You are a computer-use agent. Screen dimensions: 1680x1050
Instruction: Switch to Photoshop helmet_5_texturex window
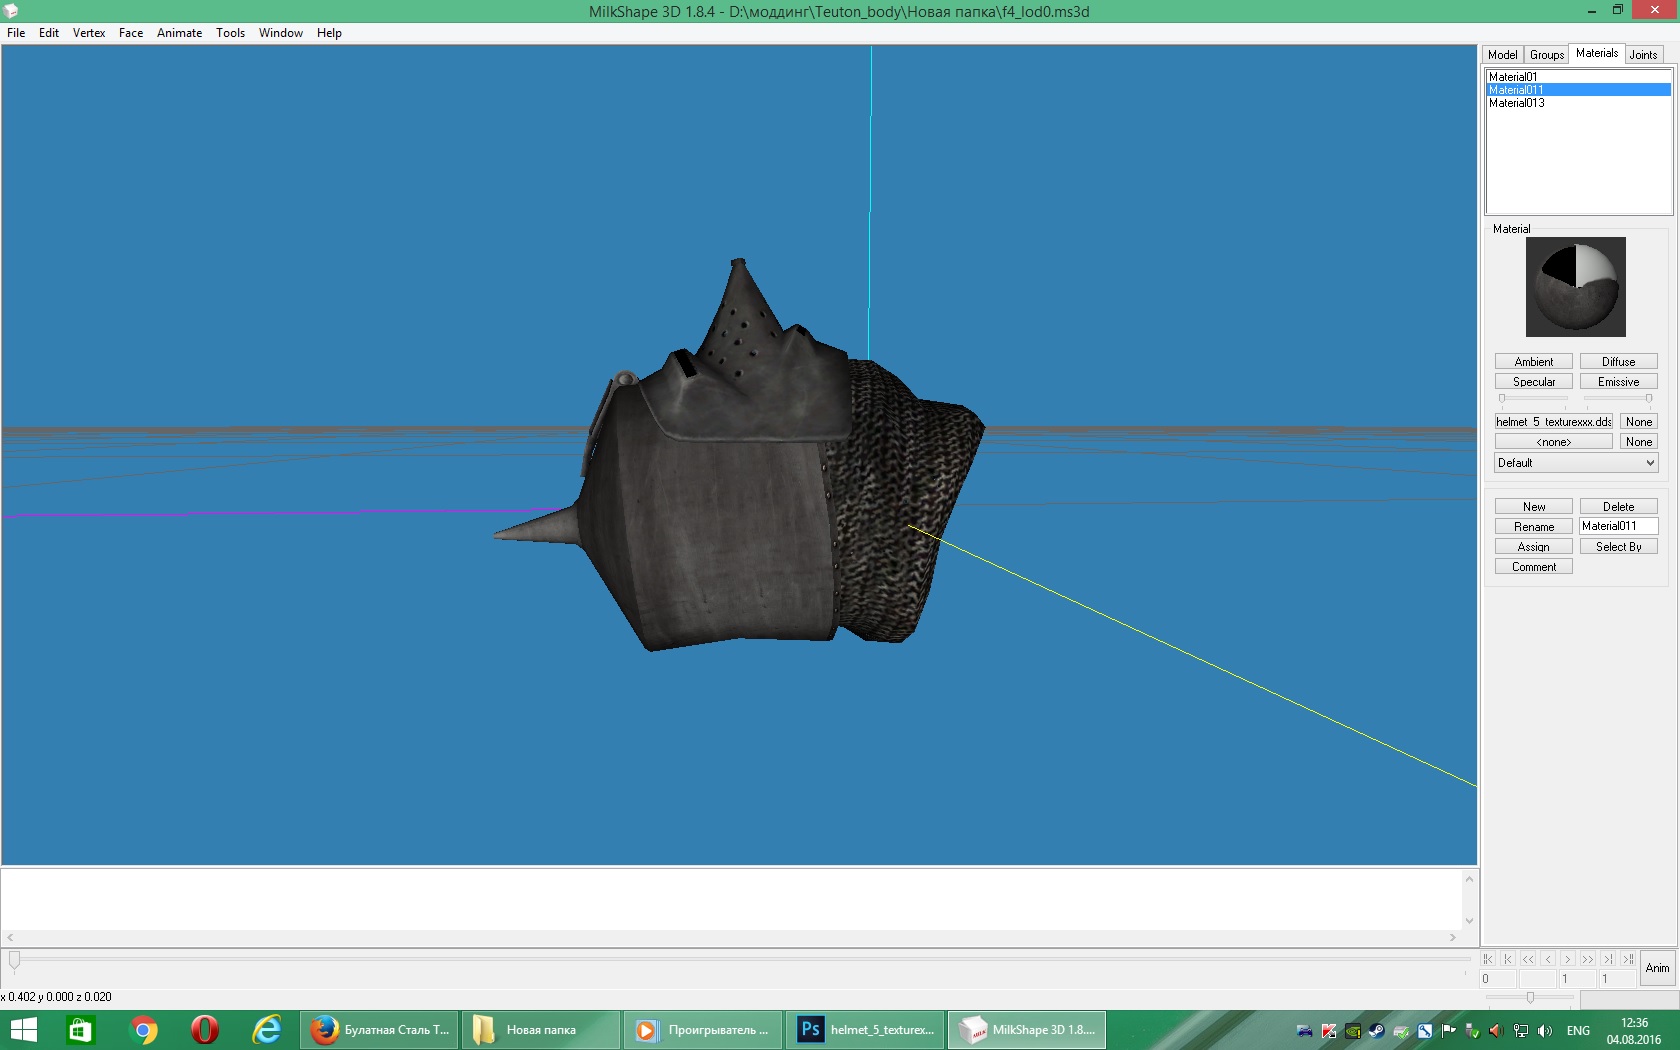(x=865, y=1030)
